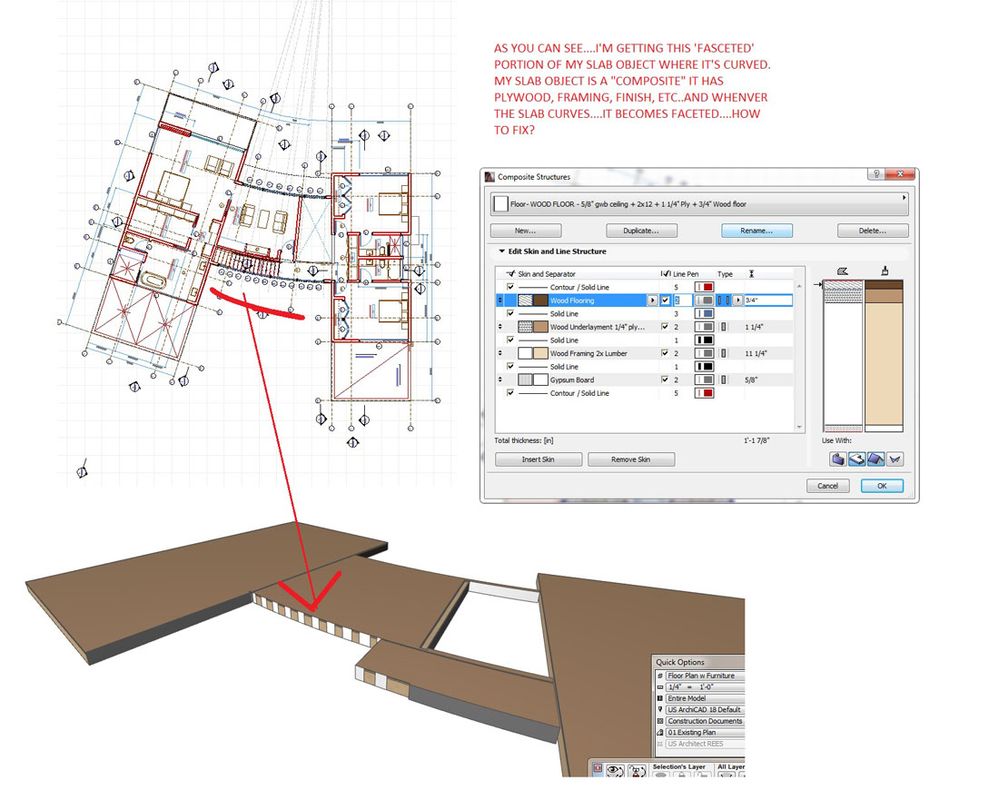Click the Delete... button
This screenshot has width=999, height=799.
[x=873, y=231]
